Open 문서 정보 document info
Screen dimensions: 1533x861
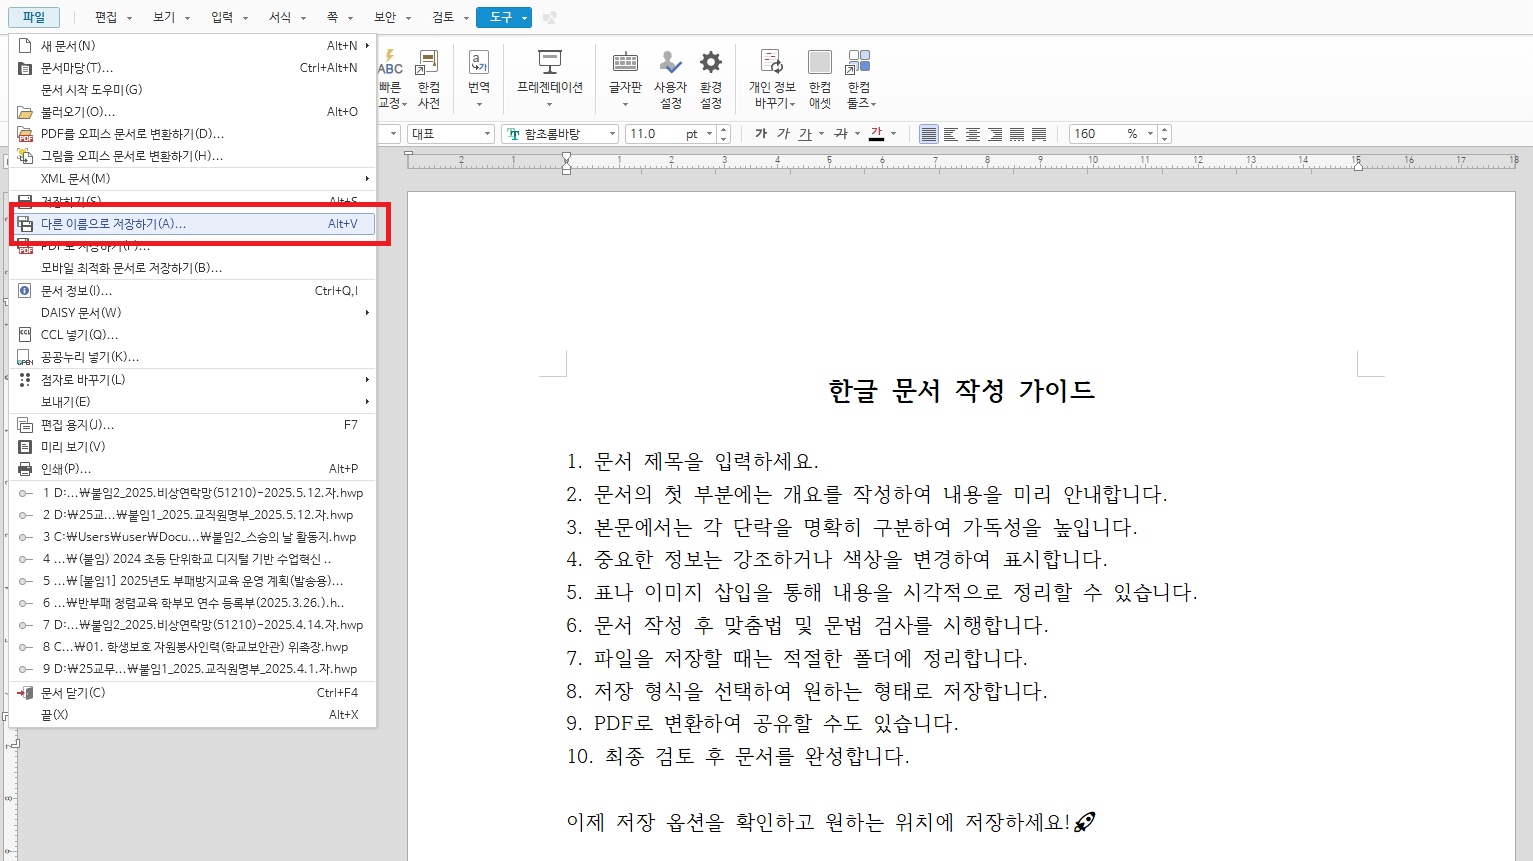(193, 291)
